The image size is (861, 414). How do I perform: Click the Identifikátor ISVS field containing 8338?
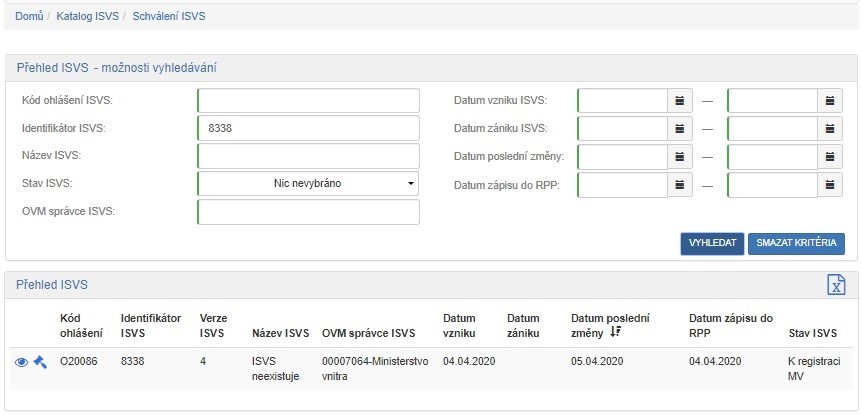(308, 128)
